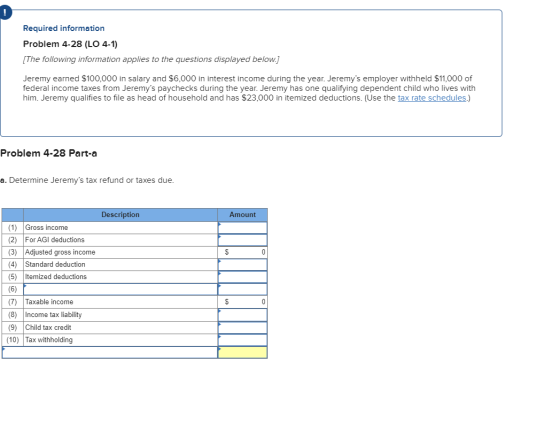The height and width of the screenshot is (424, 560).
Task: Select the Gross income amount field
Action: click(x=242, y=228)
